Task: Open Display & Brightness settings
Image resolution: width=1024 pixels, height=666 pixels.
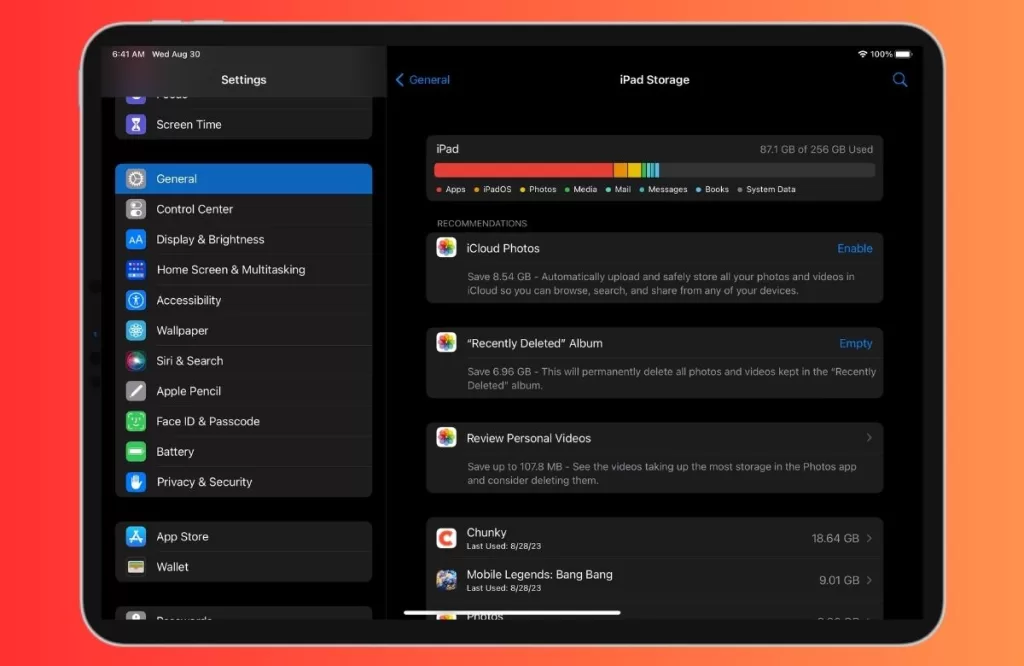Action: (244, 239)
